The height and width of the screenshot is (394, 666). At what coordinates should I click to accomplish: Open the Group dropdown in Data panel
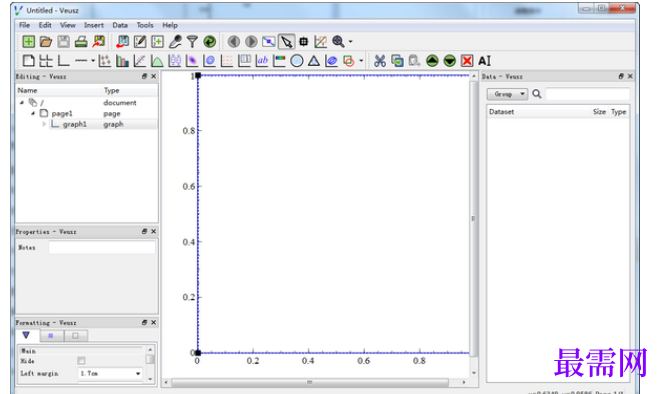(x=507, y=94)
